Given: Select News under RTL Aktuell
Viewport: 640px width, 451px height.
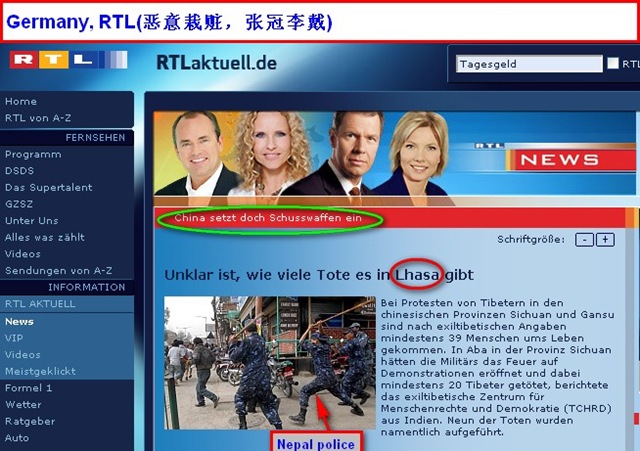Looking at the screenshot, I should (x=19, y=321).
